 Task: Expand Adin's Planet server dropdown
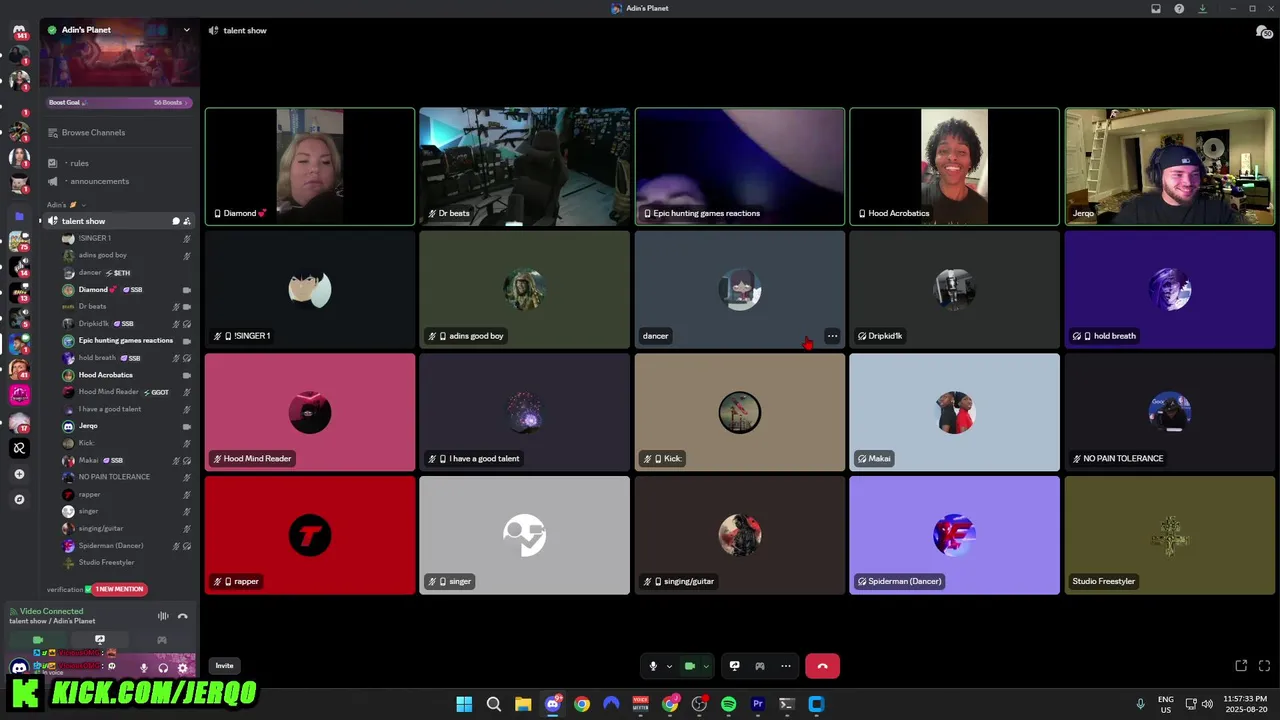tap(186, 30)
